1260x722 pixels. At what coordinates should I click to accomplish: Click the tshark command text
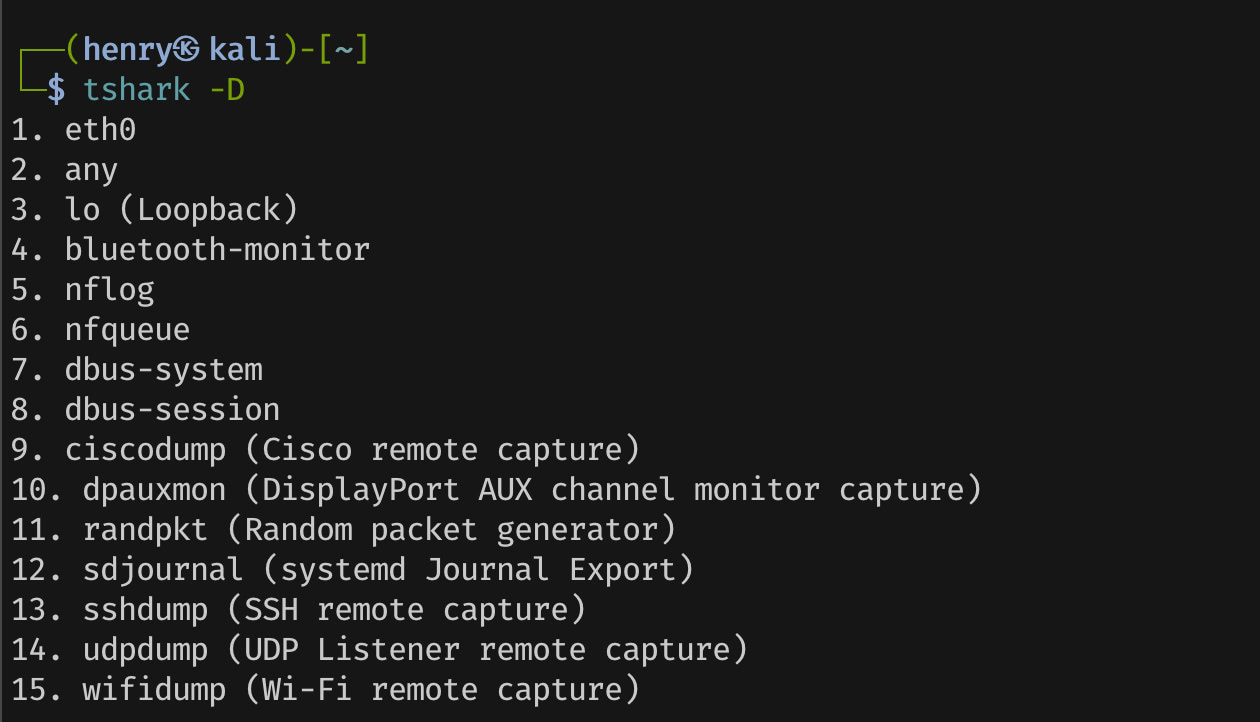tap(137, 90)
